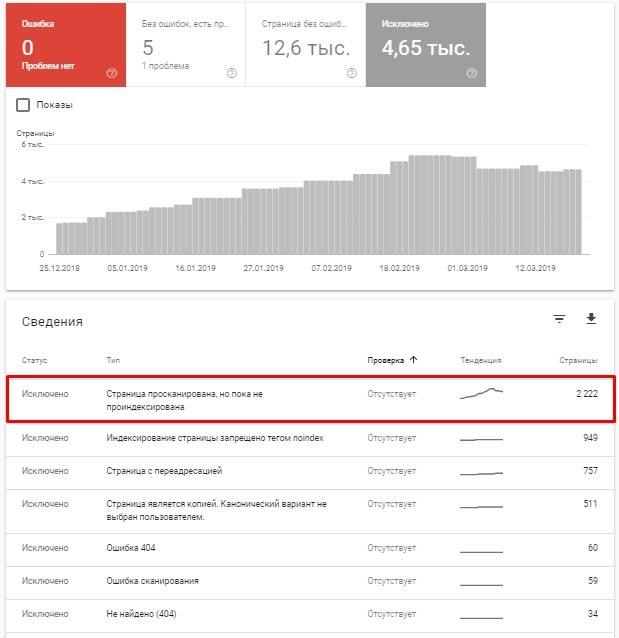
Task: Open help icon on Исключено card
Action: tap(472, 73)
